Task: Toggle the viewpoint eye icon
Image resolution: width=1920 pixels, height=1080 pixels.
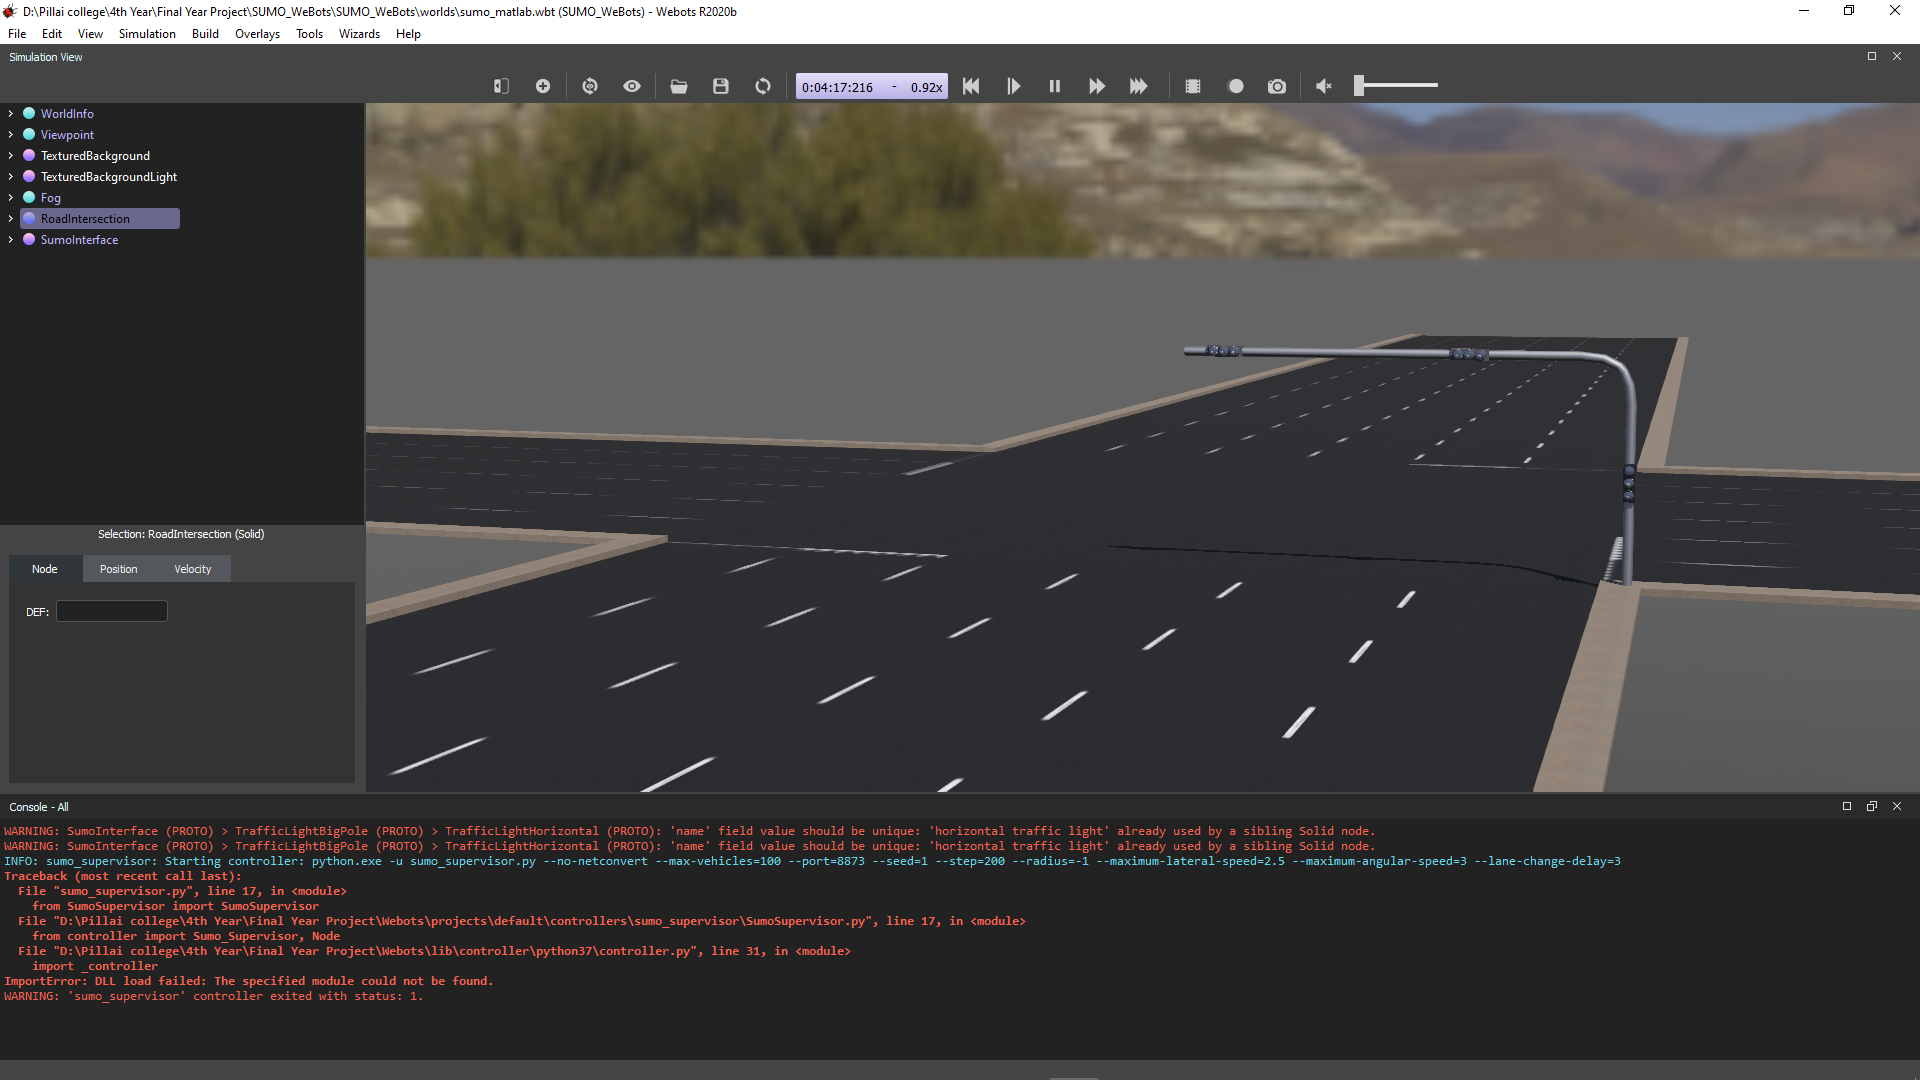Action: 632,86
